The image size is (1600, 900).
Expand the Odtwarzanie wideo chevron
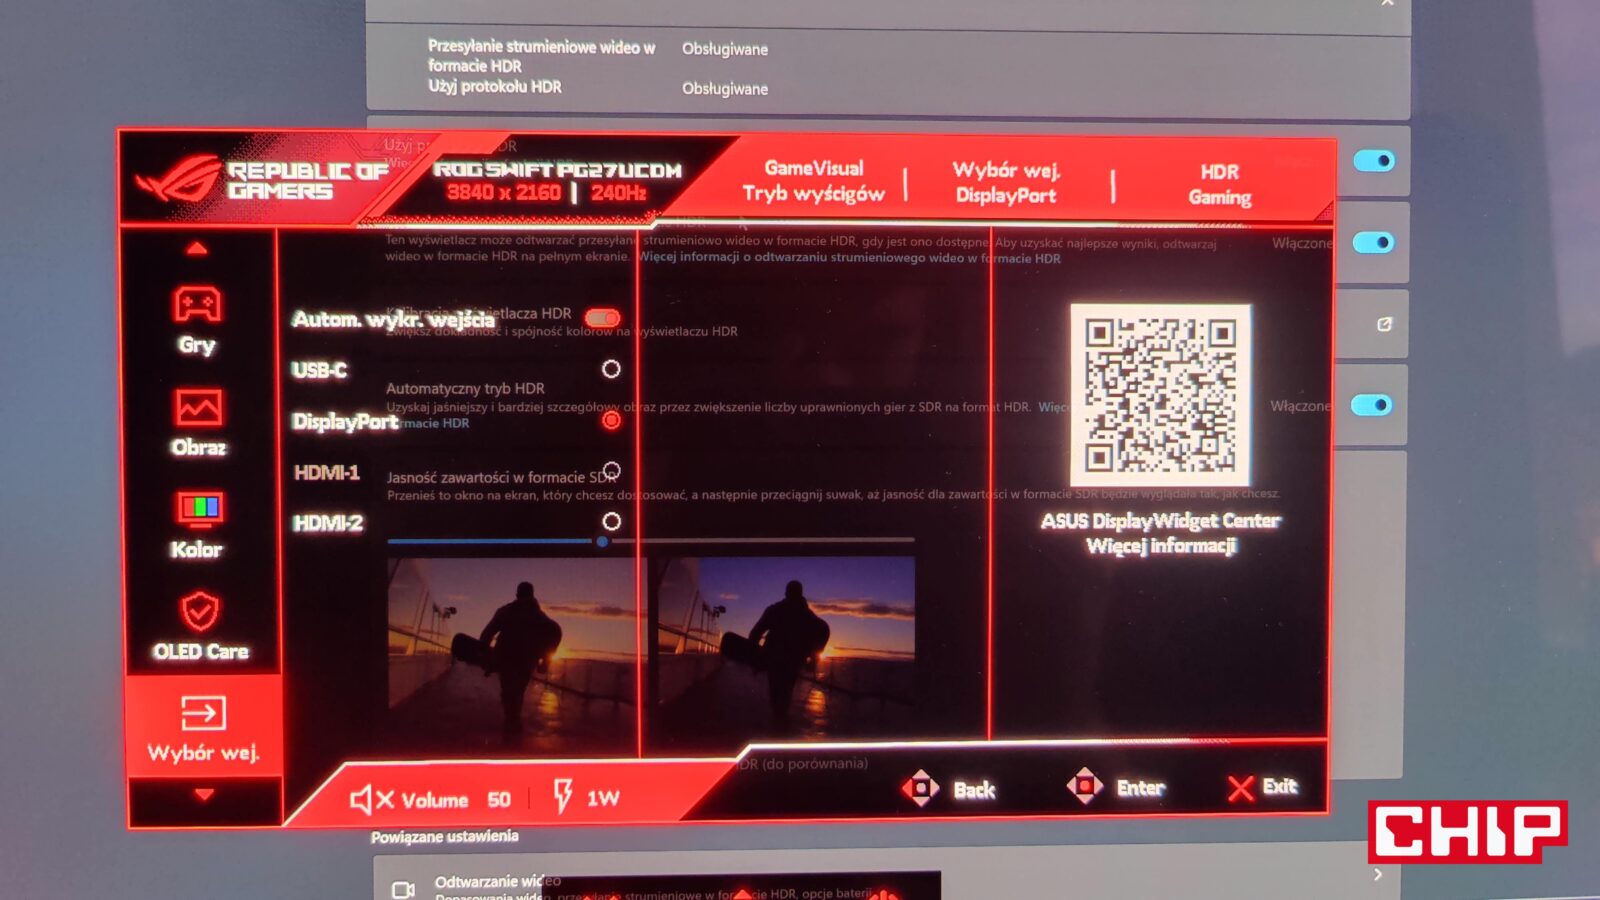[x=1378, y=875]
